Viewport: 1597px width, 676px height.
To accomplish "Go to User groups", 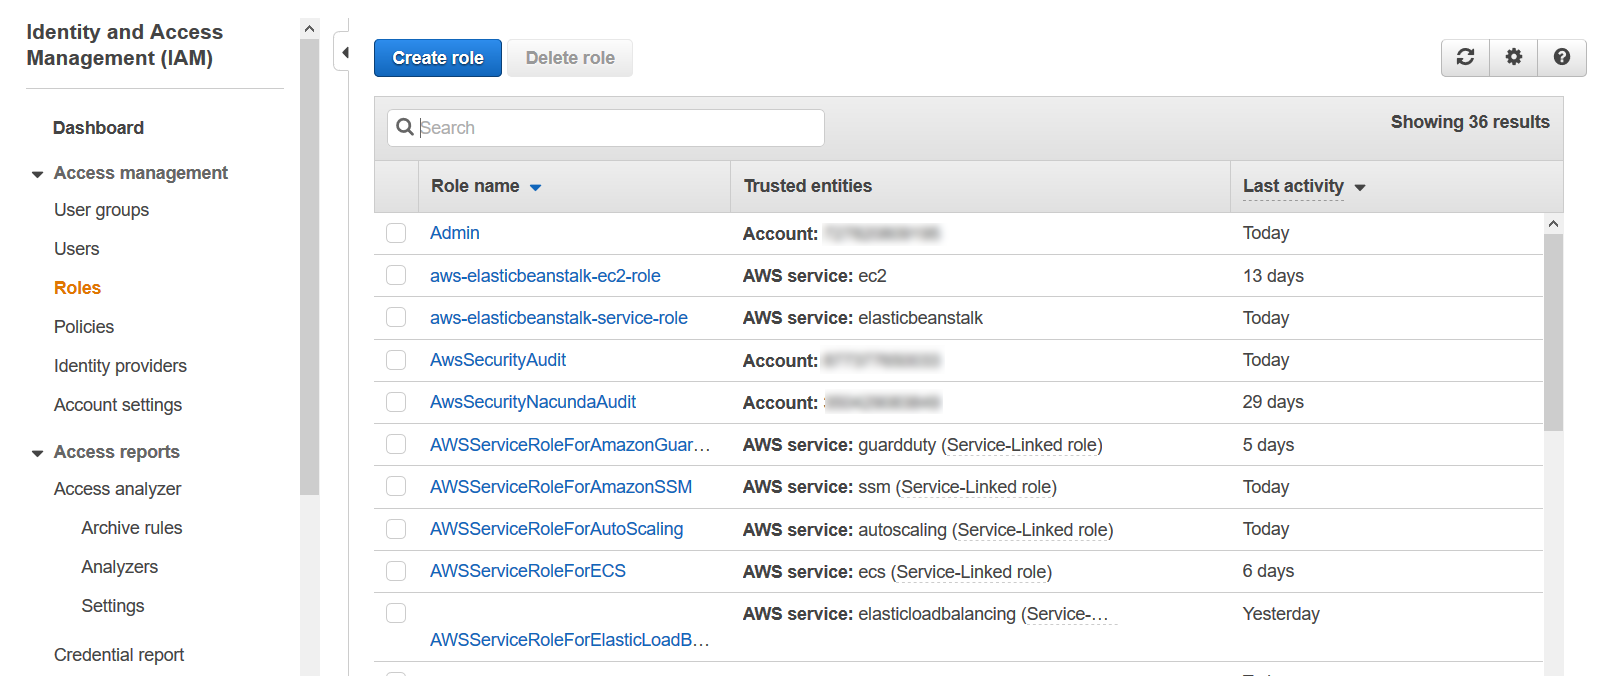I will [x=101, y=210].
